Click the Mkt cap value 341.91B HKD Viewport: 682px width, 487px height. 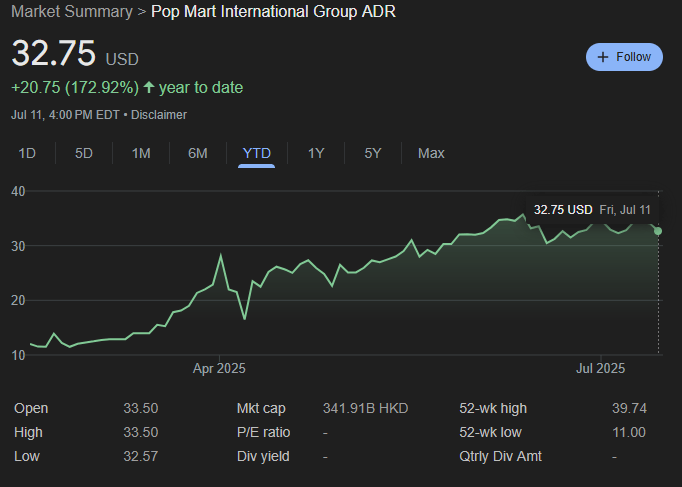[x=365, y=408]
